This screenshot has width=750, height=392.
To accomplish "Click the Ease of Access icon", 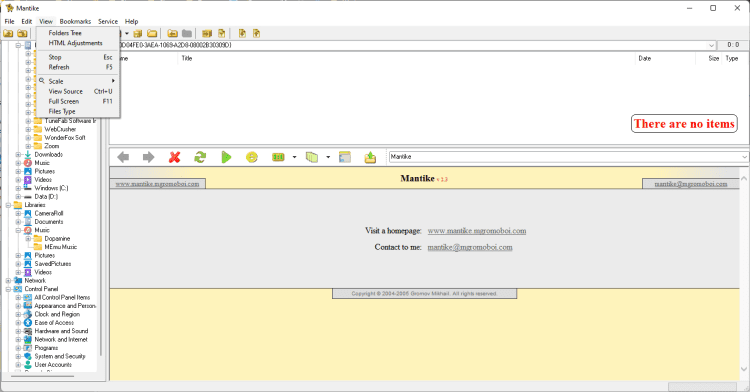I will pos(28,323).
